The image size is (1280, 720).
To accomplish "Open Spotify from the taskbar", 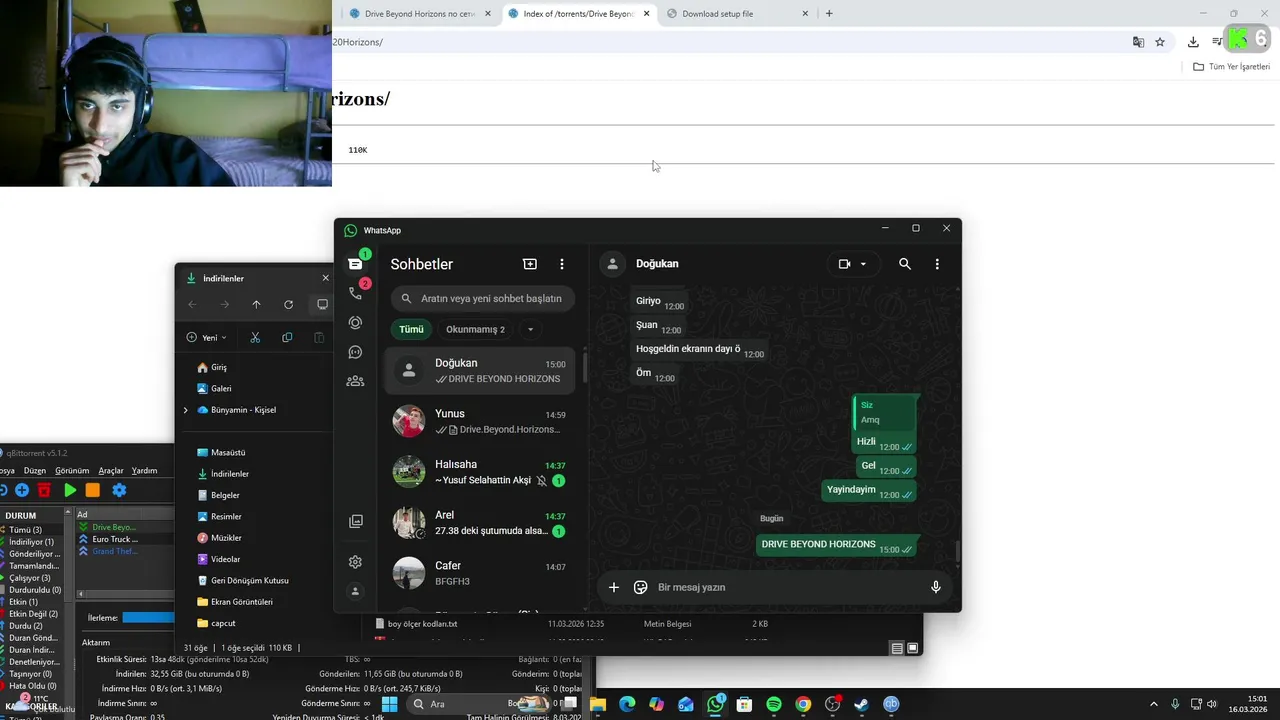I will click(774, 704).
